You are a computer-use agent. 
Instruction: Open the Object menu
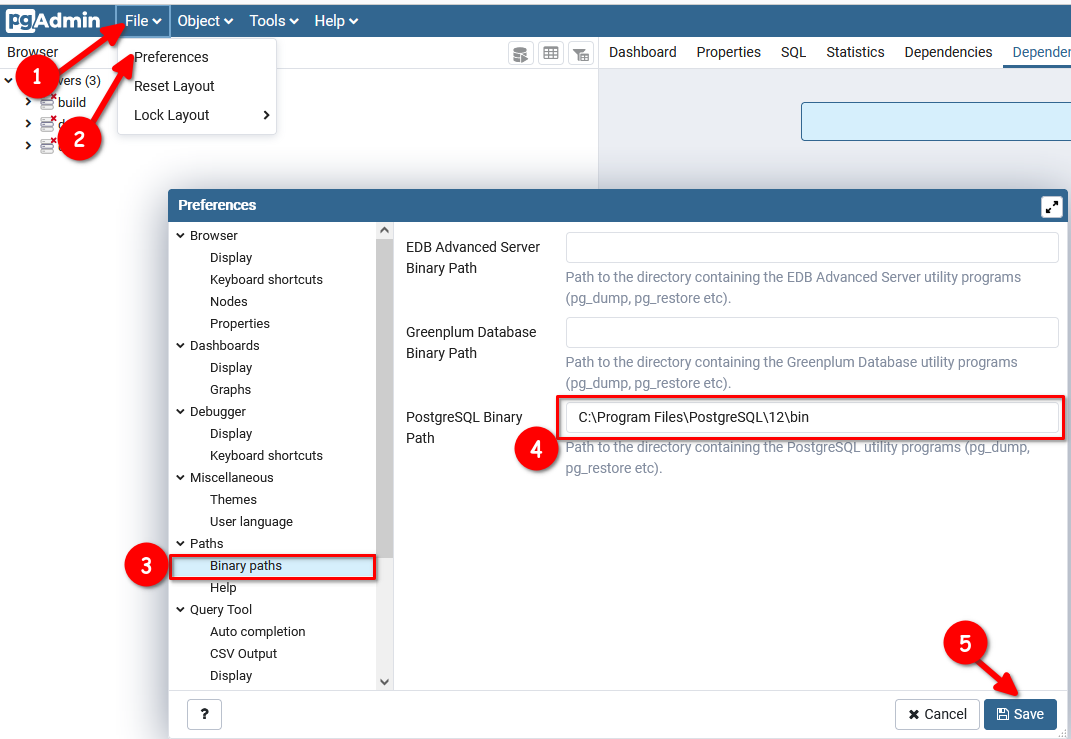click(205, 21)
